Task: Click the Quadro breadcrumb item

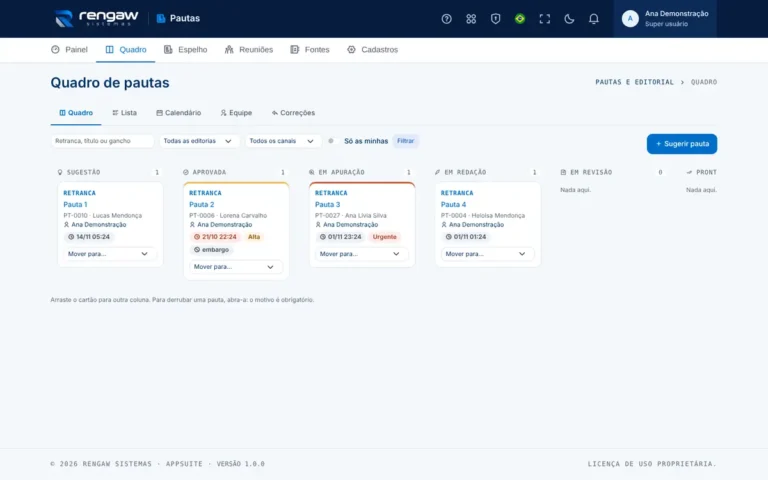Action: [x=704, y=82]
